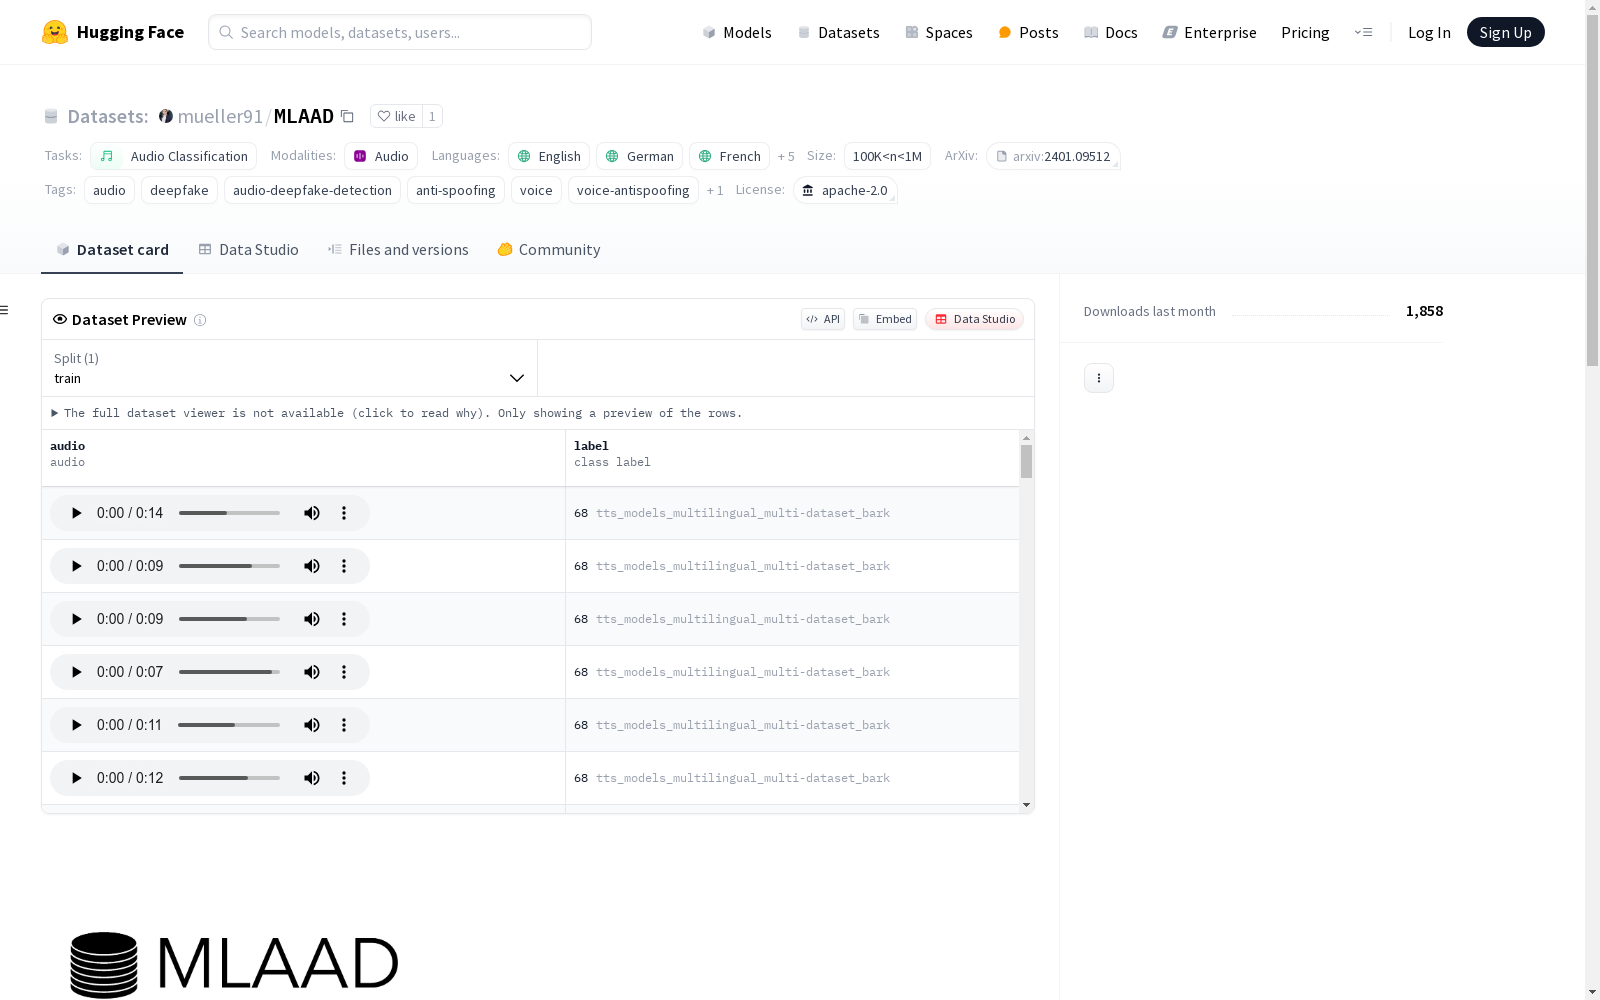Open Posts in the header
The height and width of the screenshot is (1000, 1600).
[x=1028, y=32]
